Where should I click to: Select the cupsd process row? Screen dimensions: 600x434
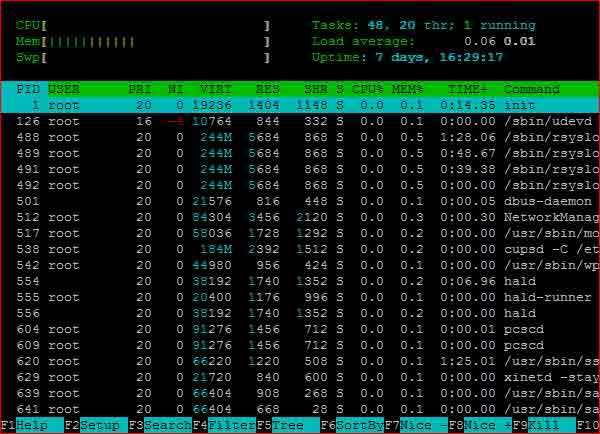(300, 249)
